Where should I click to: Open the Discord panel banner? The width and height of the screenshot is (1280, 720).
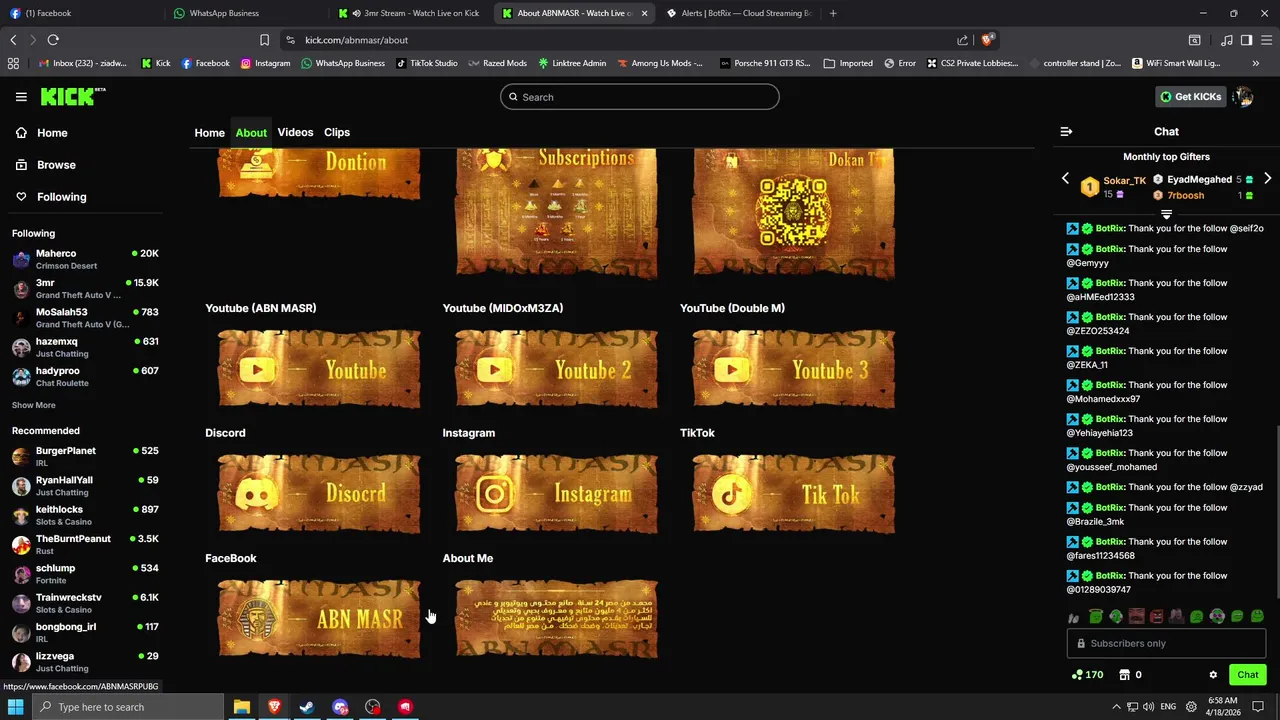[319, 494]
